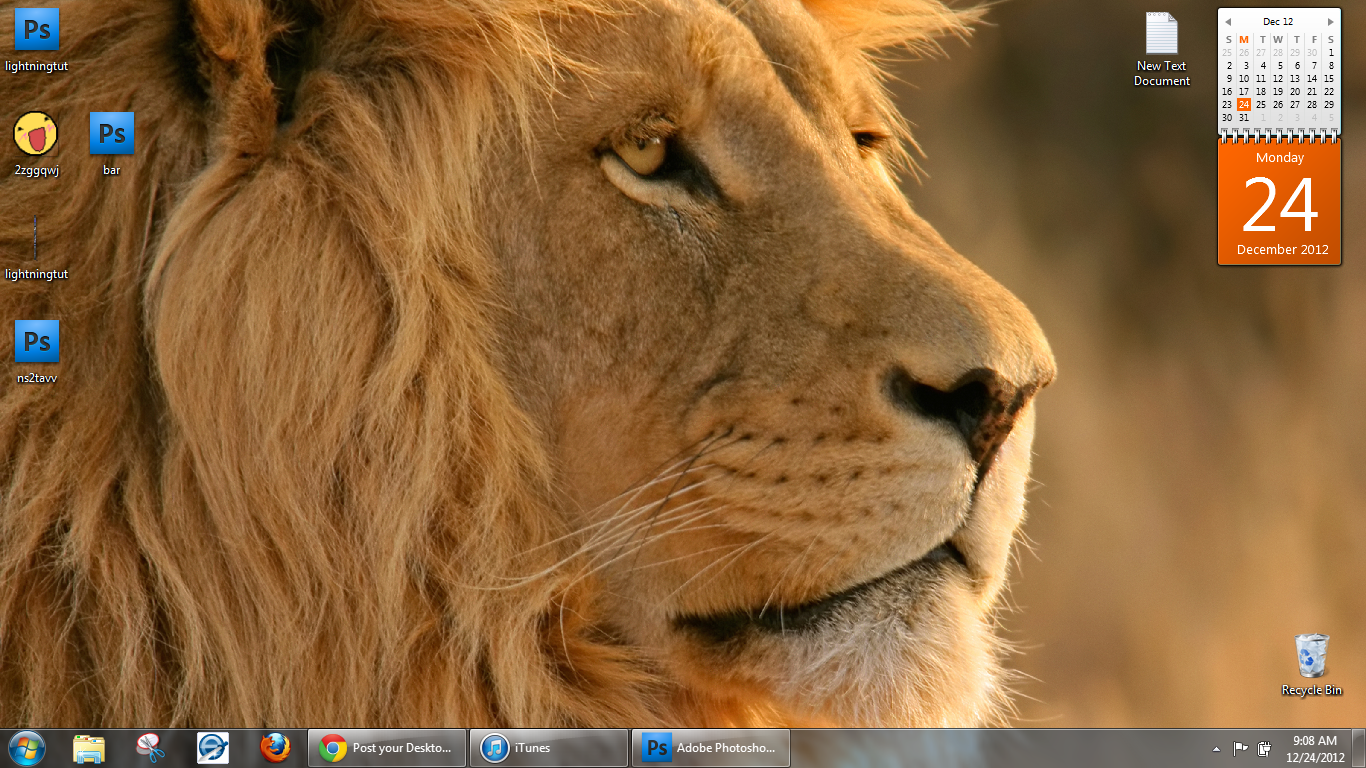
Task: Select date 31 in the calendar grid
Action: pos(1244,117)
